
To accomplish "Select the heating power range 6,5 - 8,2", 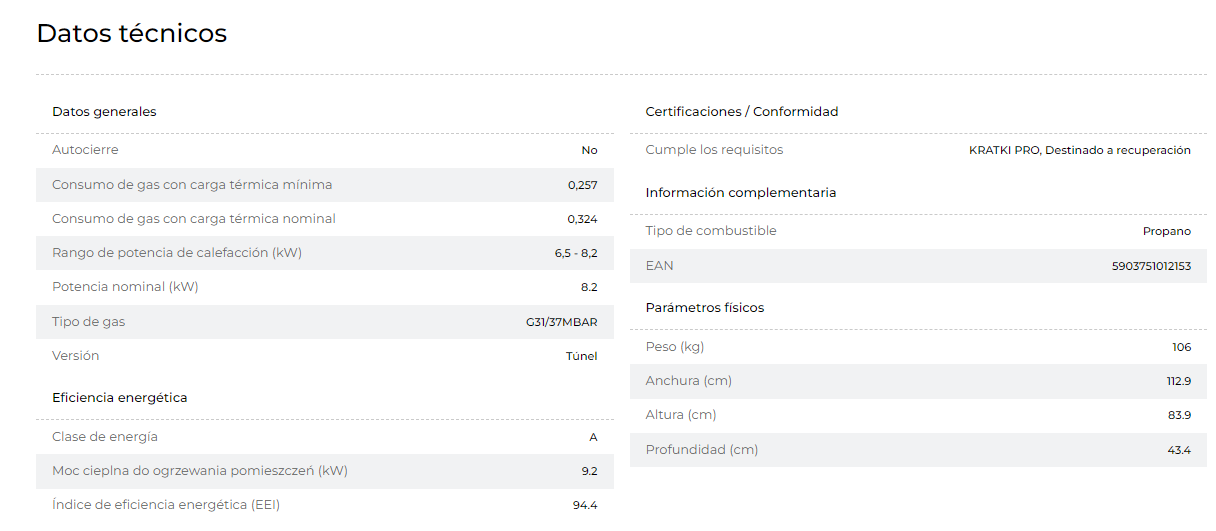I will pyautogui.click(x=576, y=253).
